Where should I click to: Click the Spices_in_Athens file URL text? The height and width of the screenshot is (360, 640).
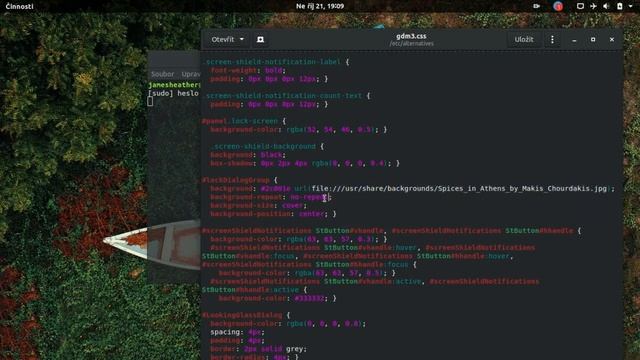click(x=459, y=189)
